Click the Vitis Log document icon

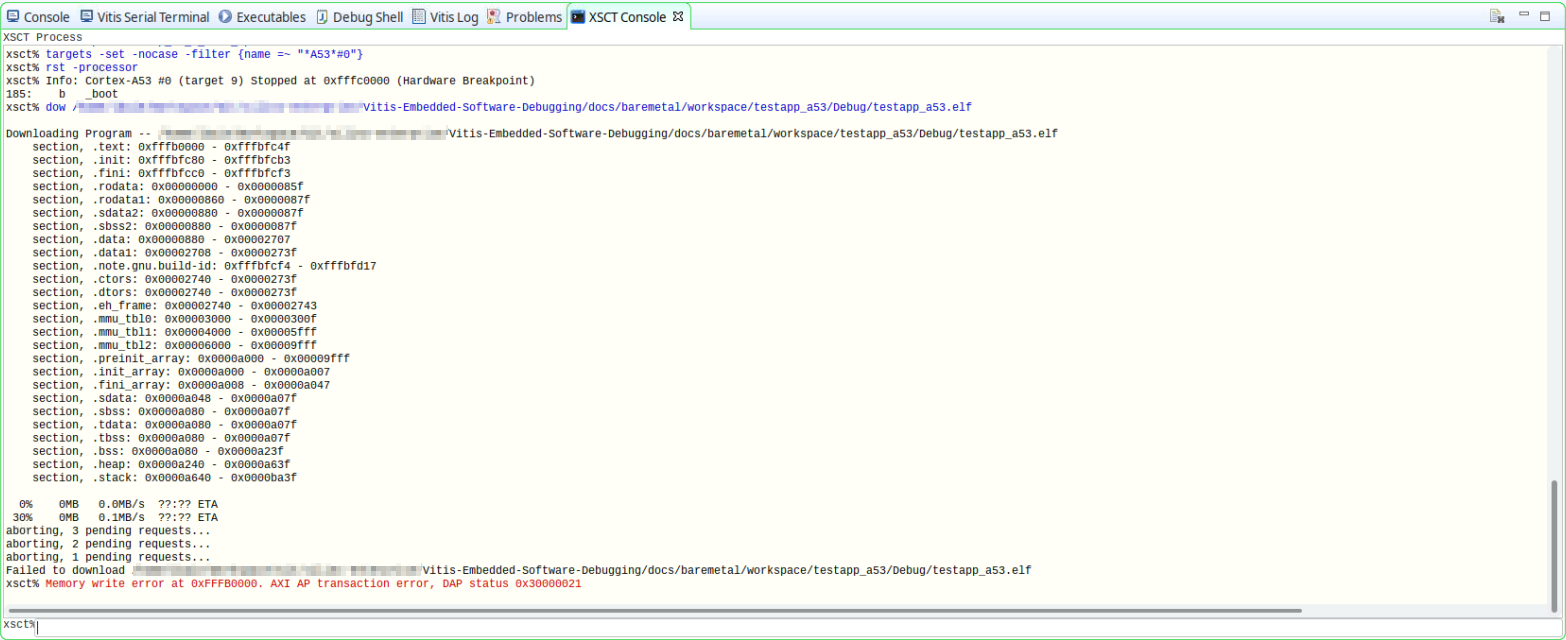click(x=418, y=16)
